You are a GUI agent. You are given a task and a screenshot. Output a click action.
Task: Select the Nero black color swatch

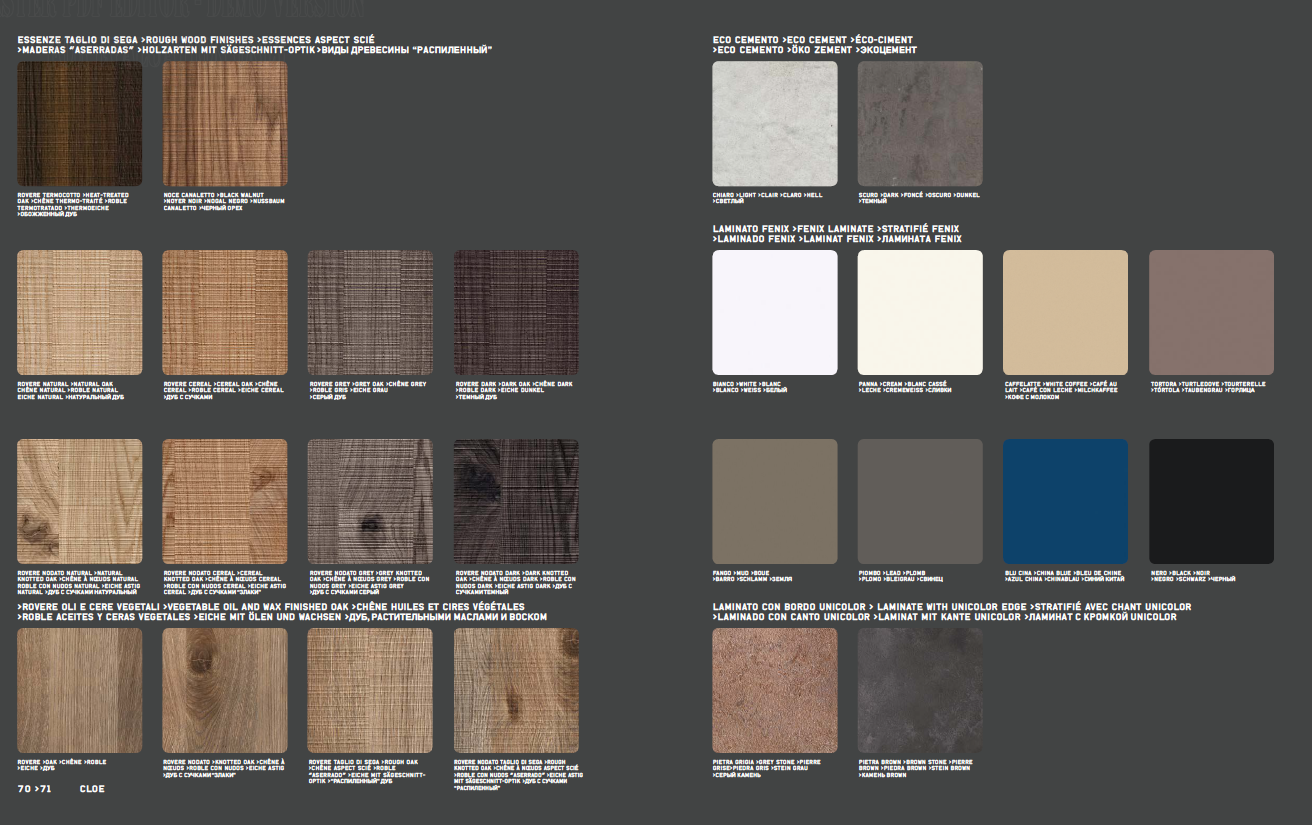pos(1211,501)
